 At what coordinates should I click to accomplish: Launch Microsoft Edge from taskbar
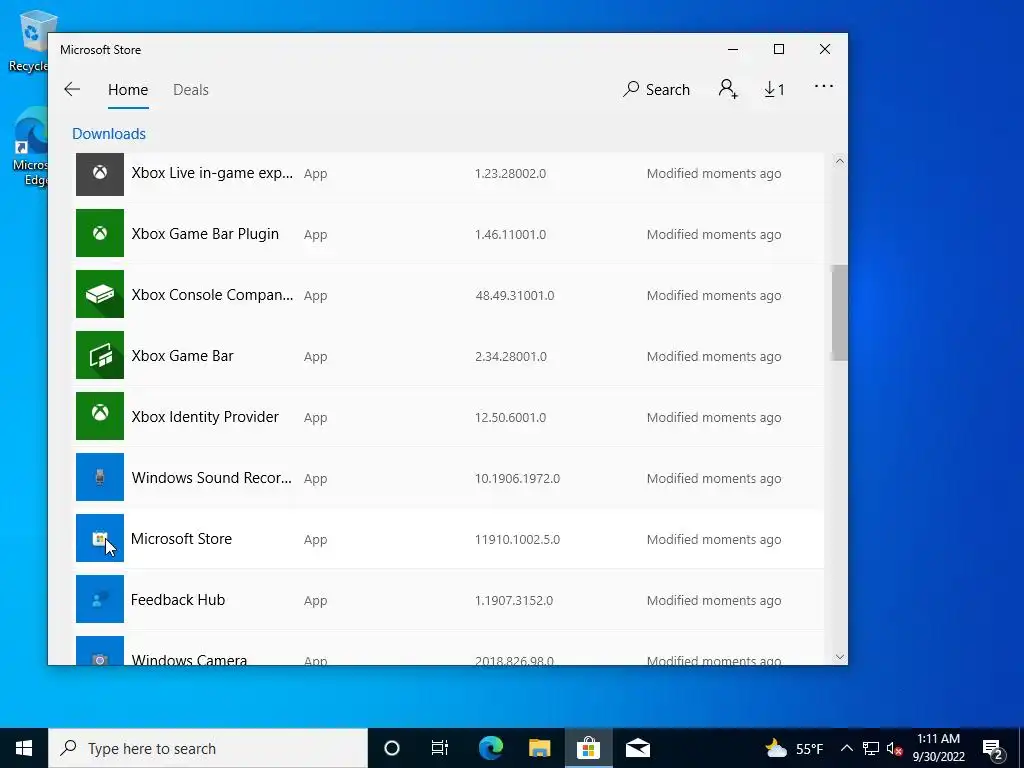coord(490,748)
